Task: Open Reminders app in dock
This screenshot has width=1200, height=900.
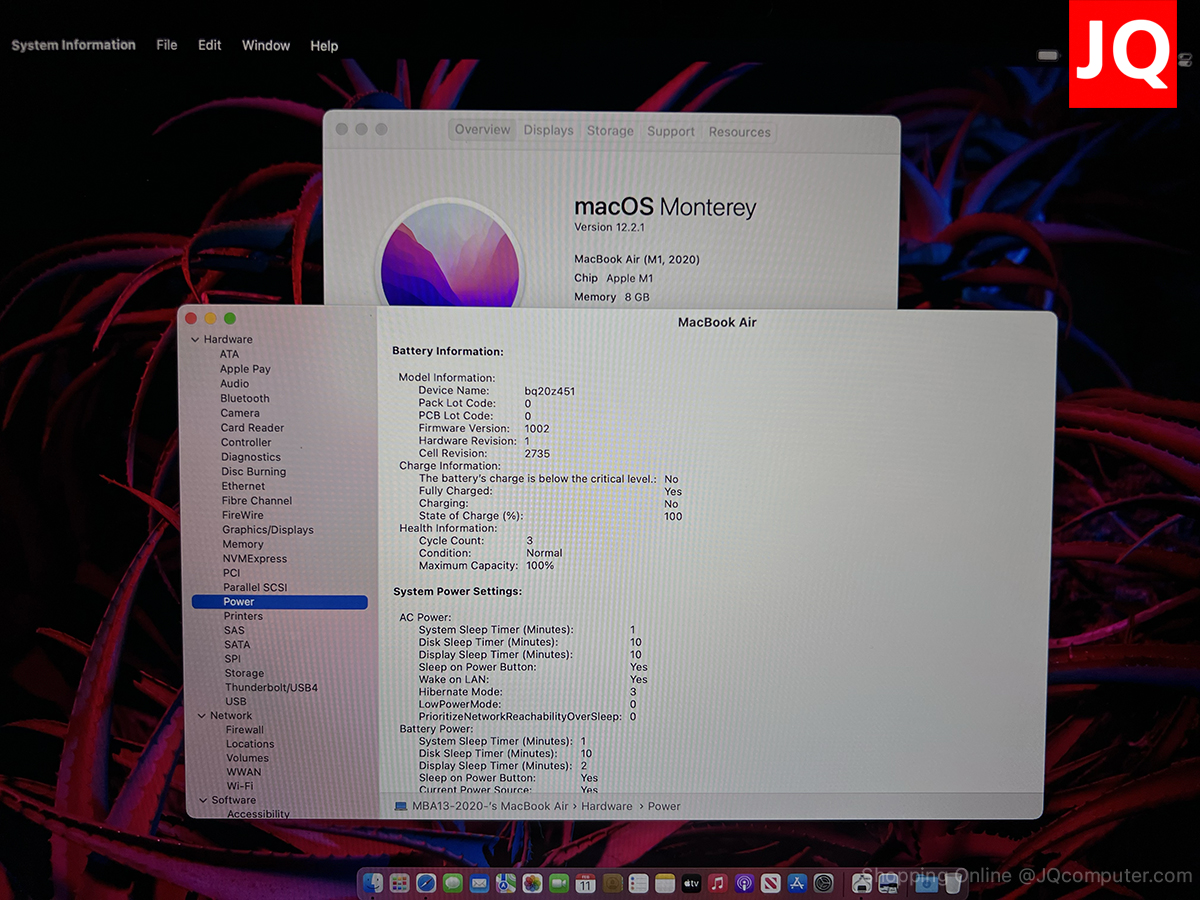Action: click(639, 883)
